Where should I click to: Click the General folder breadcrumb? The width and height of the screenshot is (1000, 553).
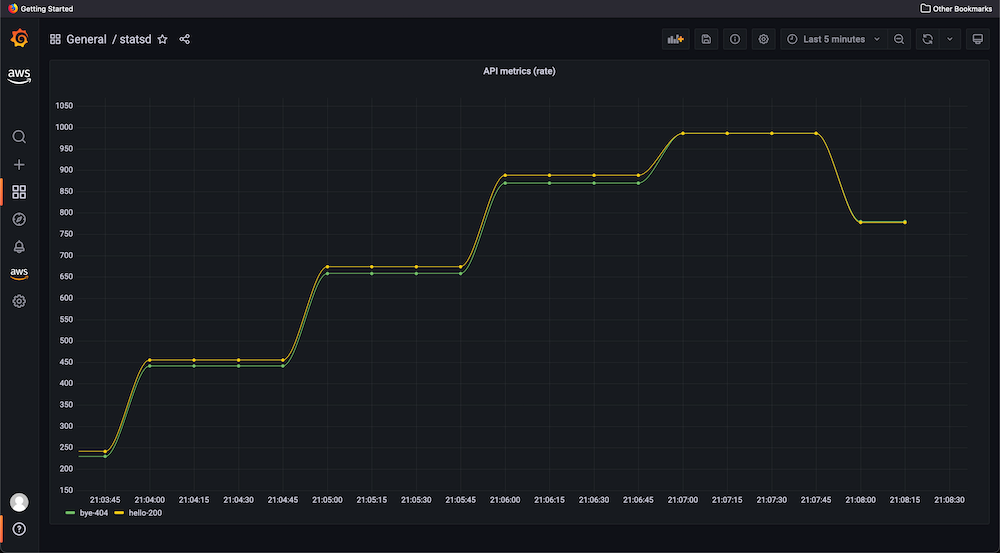pos(86,39)
